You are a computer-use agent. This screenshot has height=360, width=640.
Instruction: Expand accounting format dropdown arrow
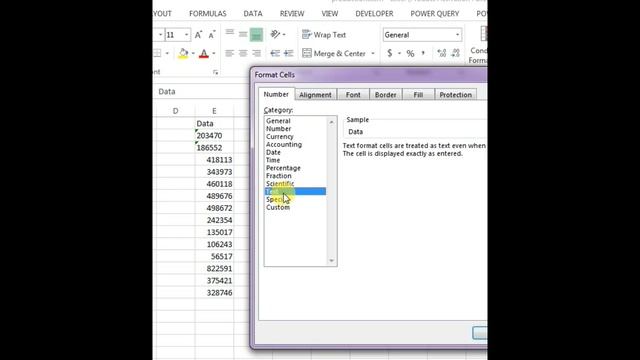tap(399, 53)
